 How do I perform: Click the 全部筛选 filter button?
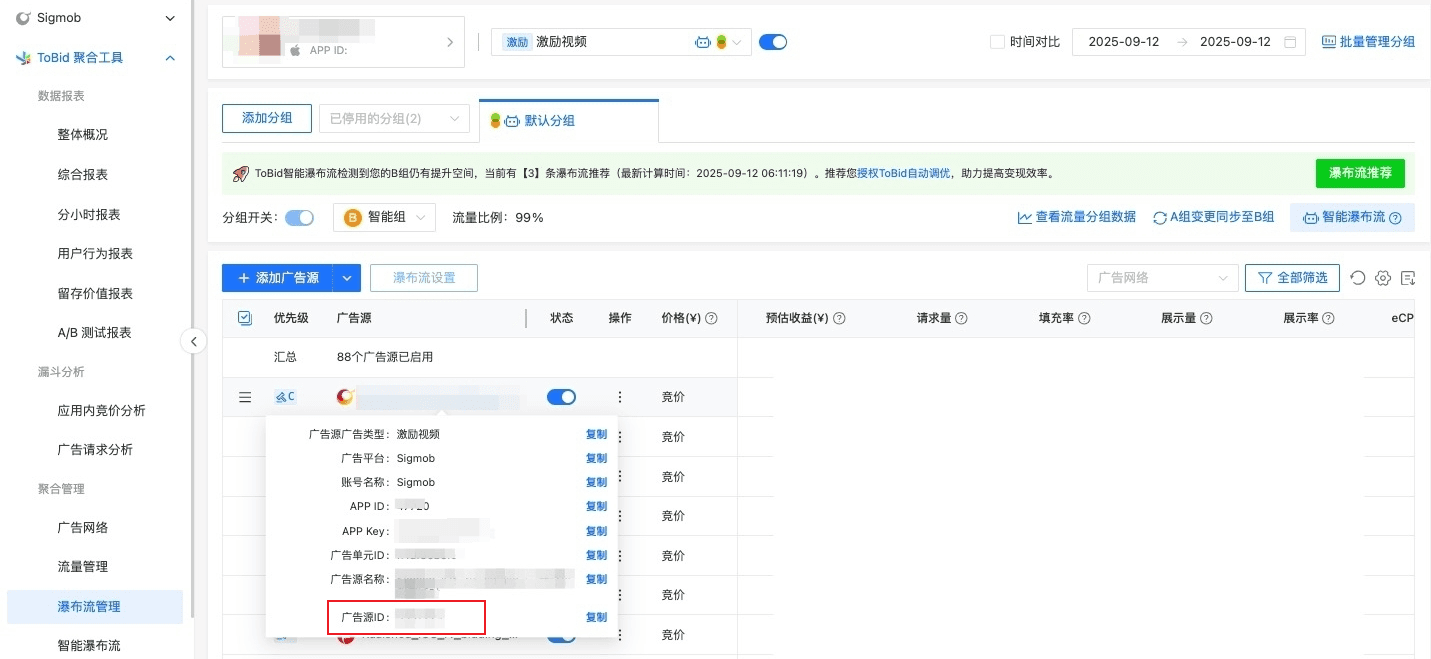click(x=1292, y=278)
